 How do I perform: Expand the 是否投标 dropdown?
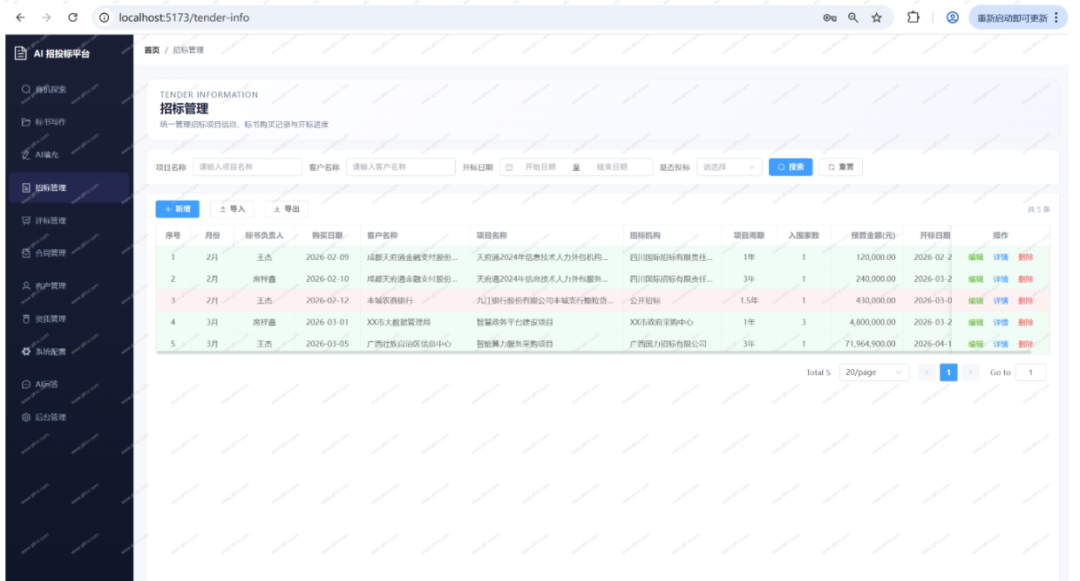729,167
